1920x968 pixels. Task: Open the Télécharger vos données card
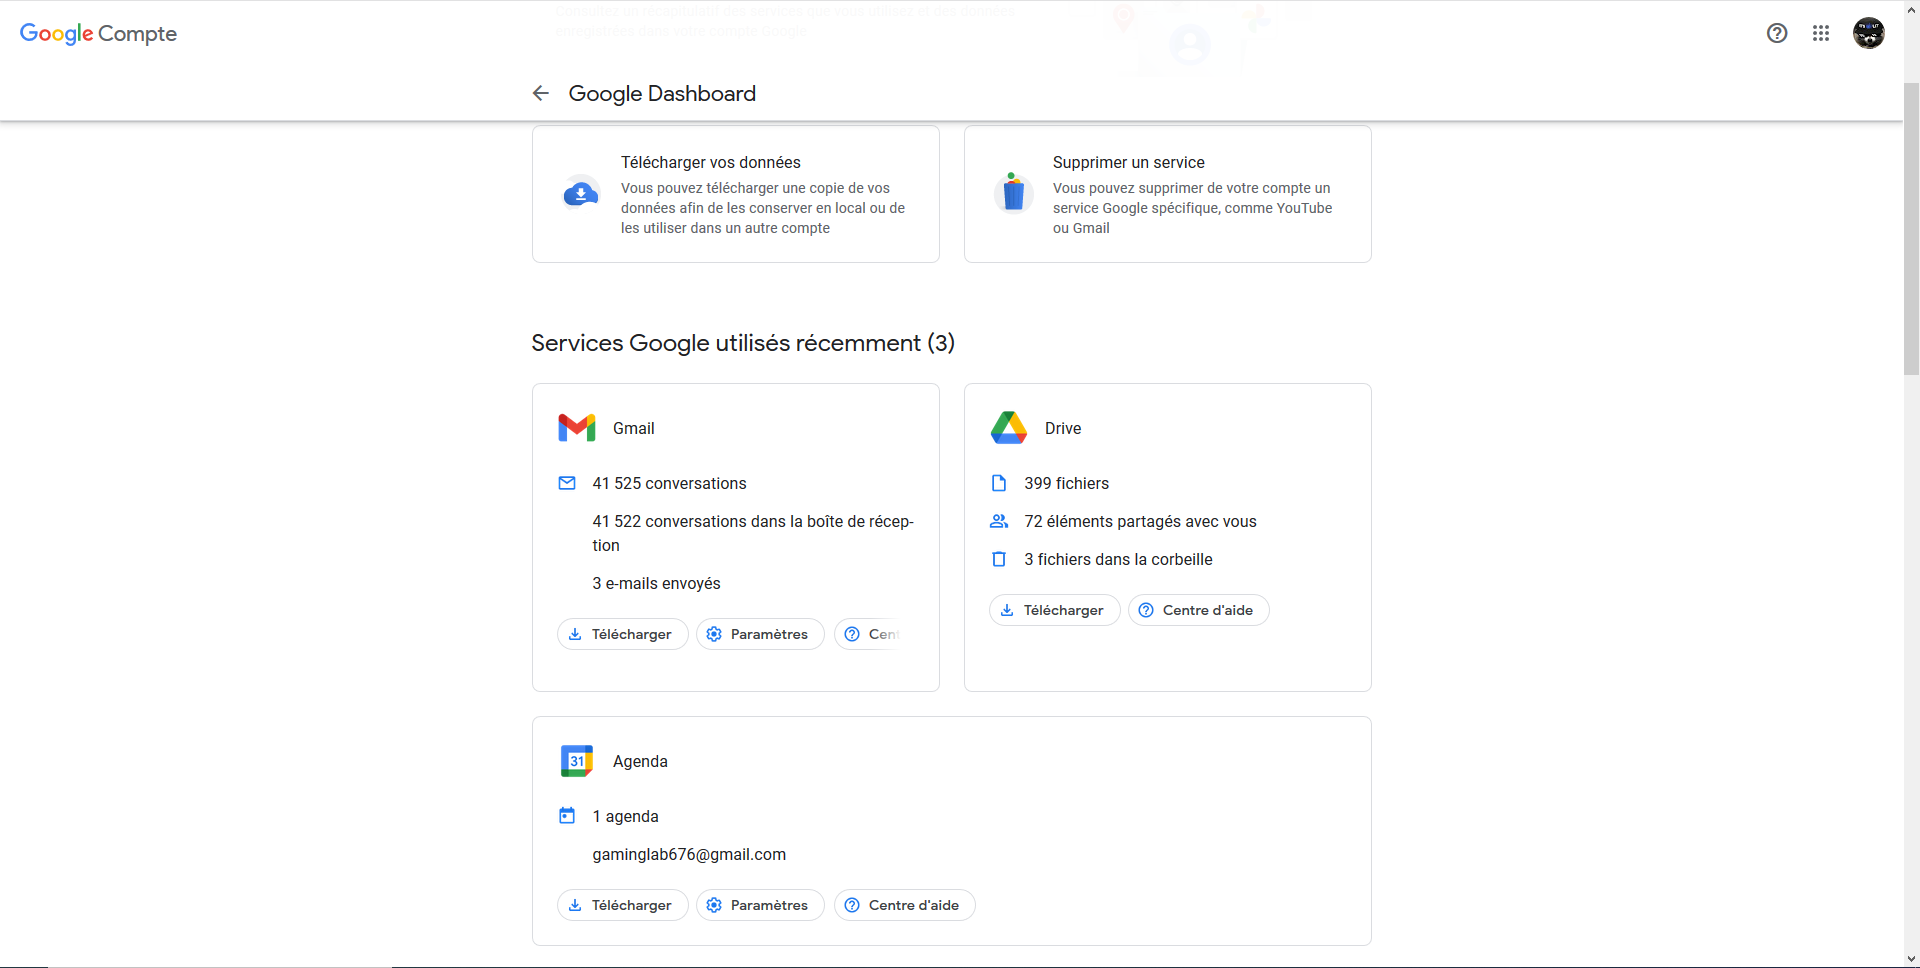736,194
